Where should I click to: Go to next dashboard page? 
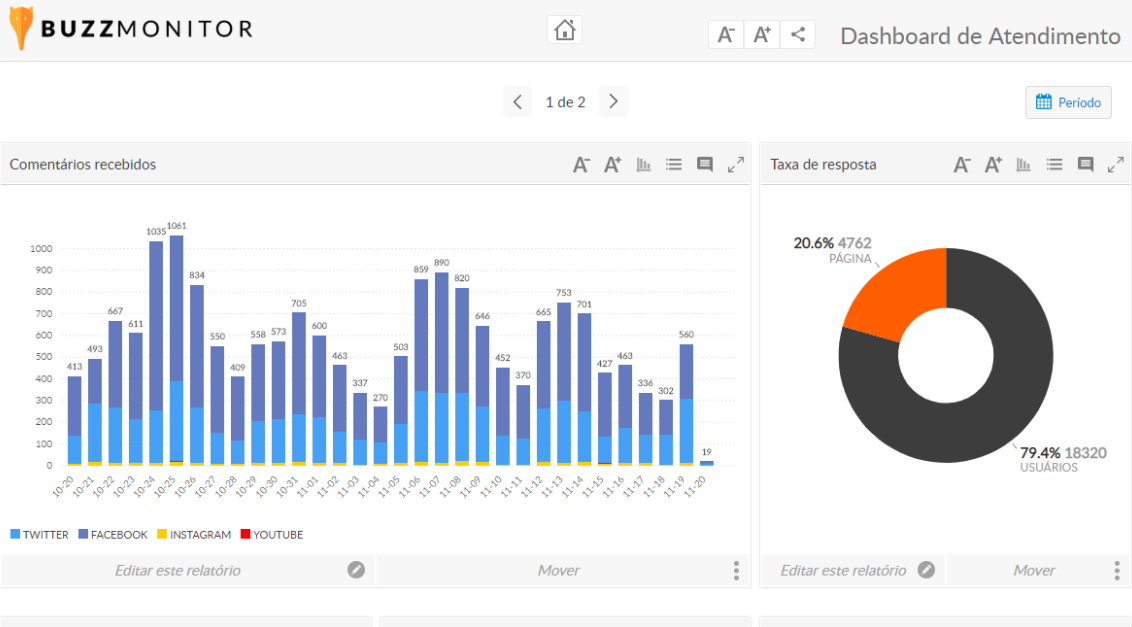[613, 102]
